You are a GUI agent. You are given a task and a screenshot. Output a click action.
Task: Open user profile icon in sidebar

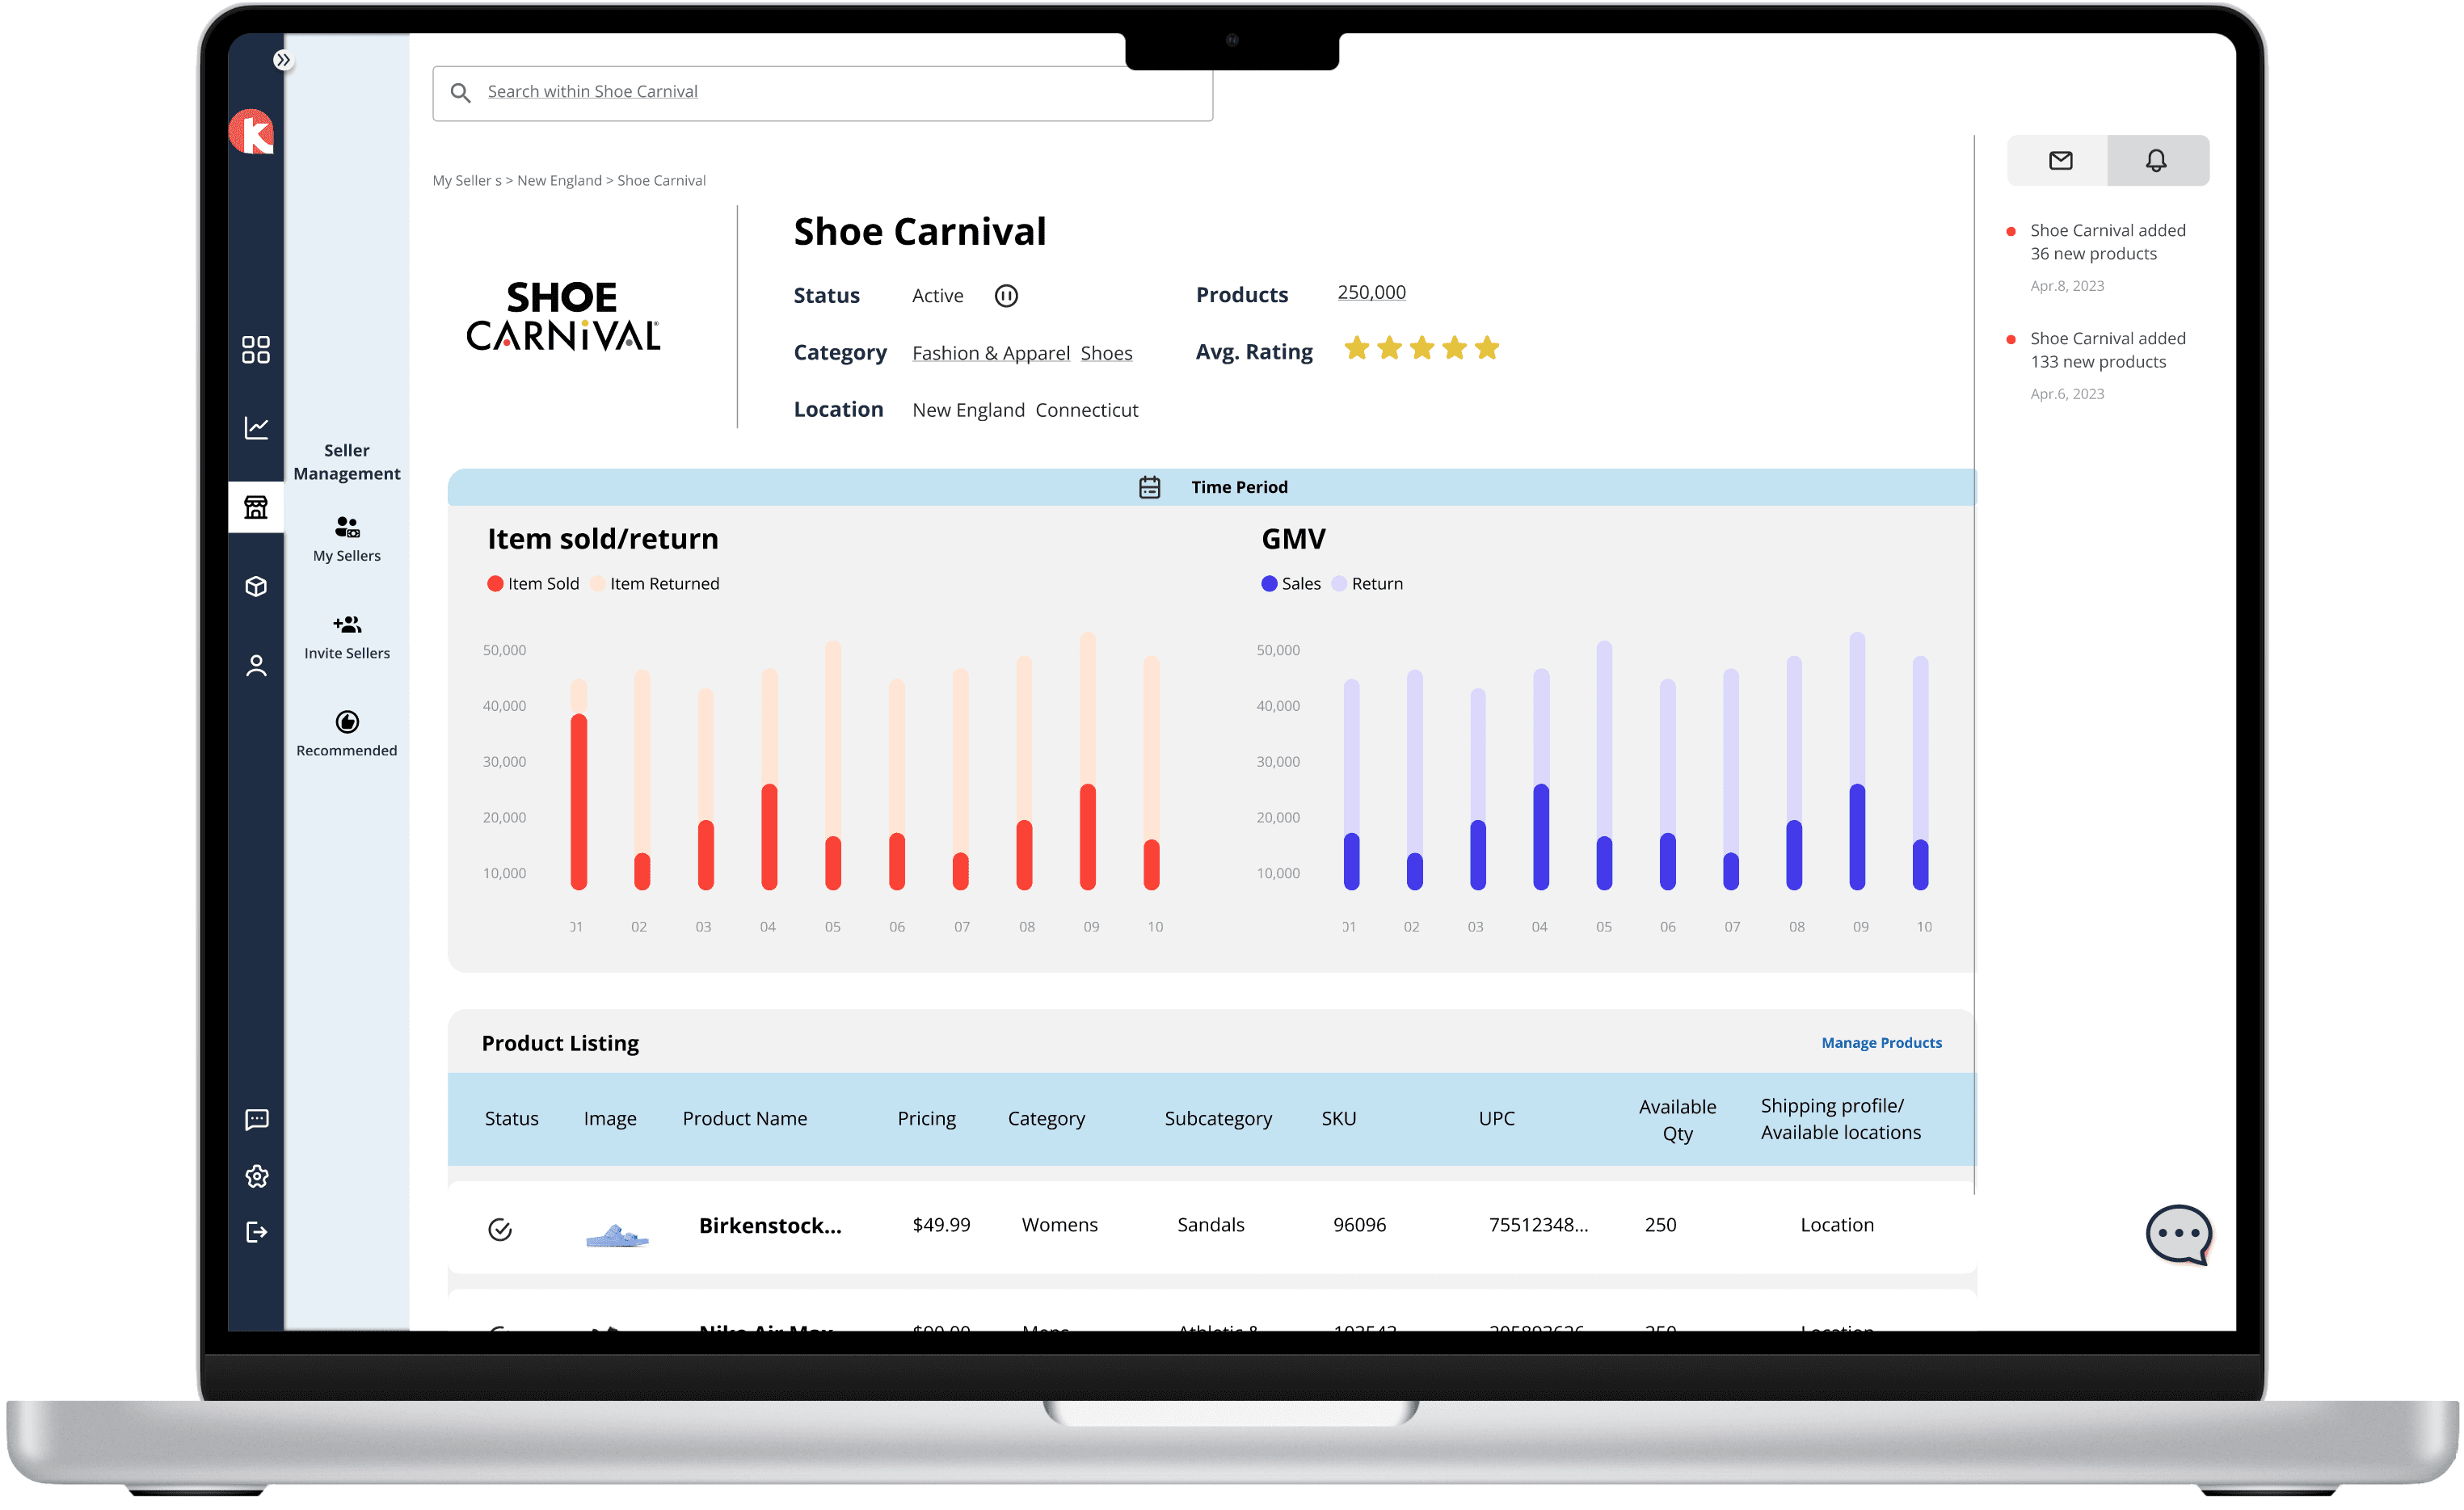[256, 666]
